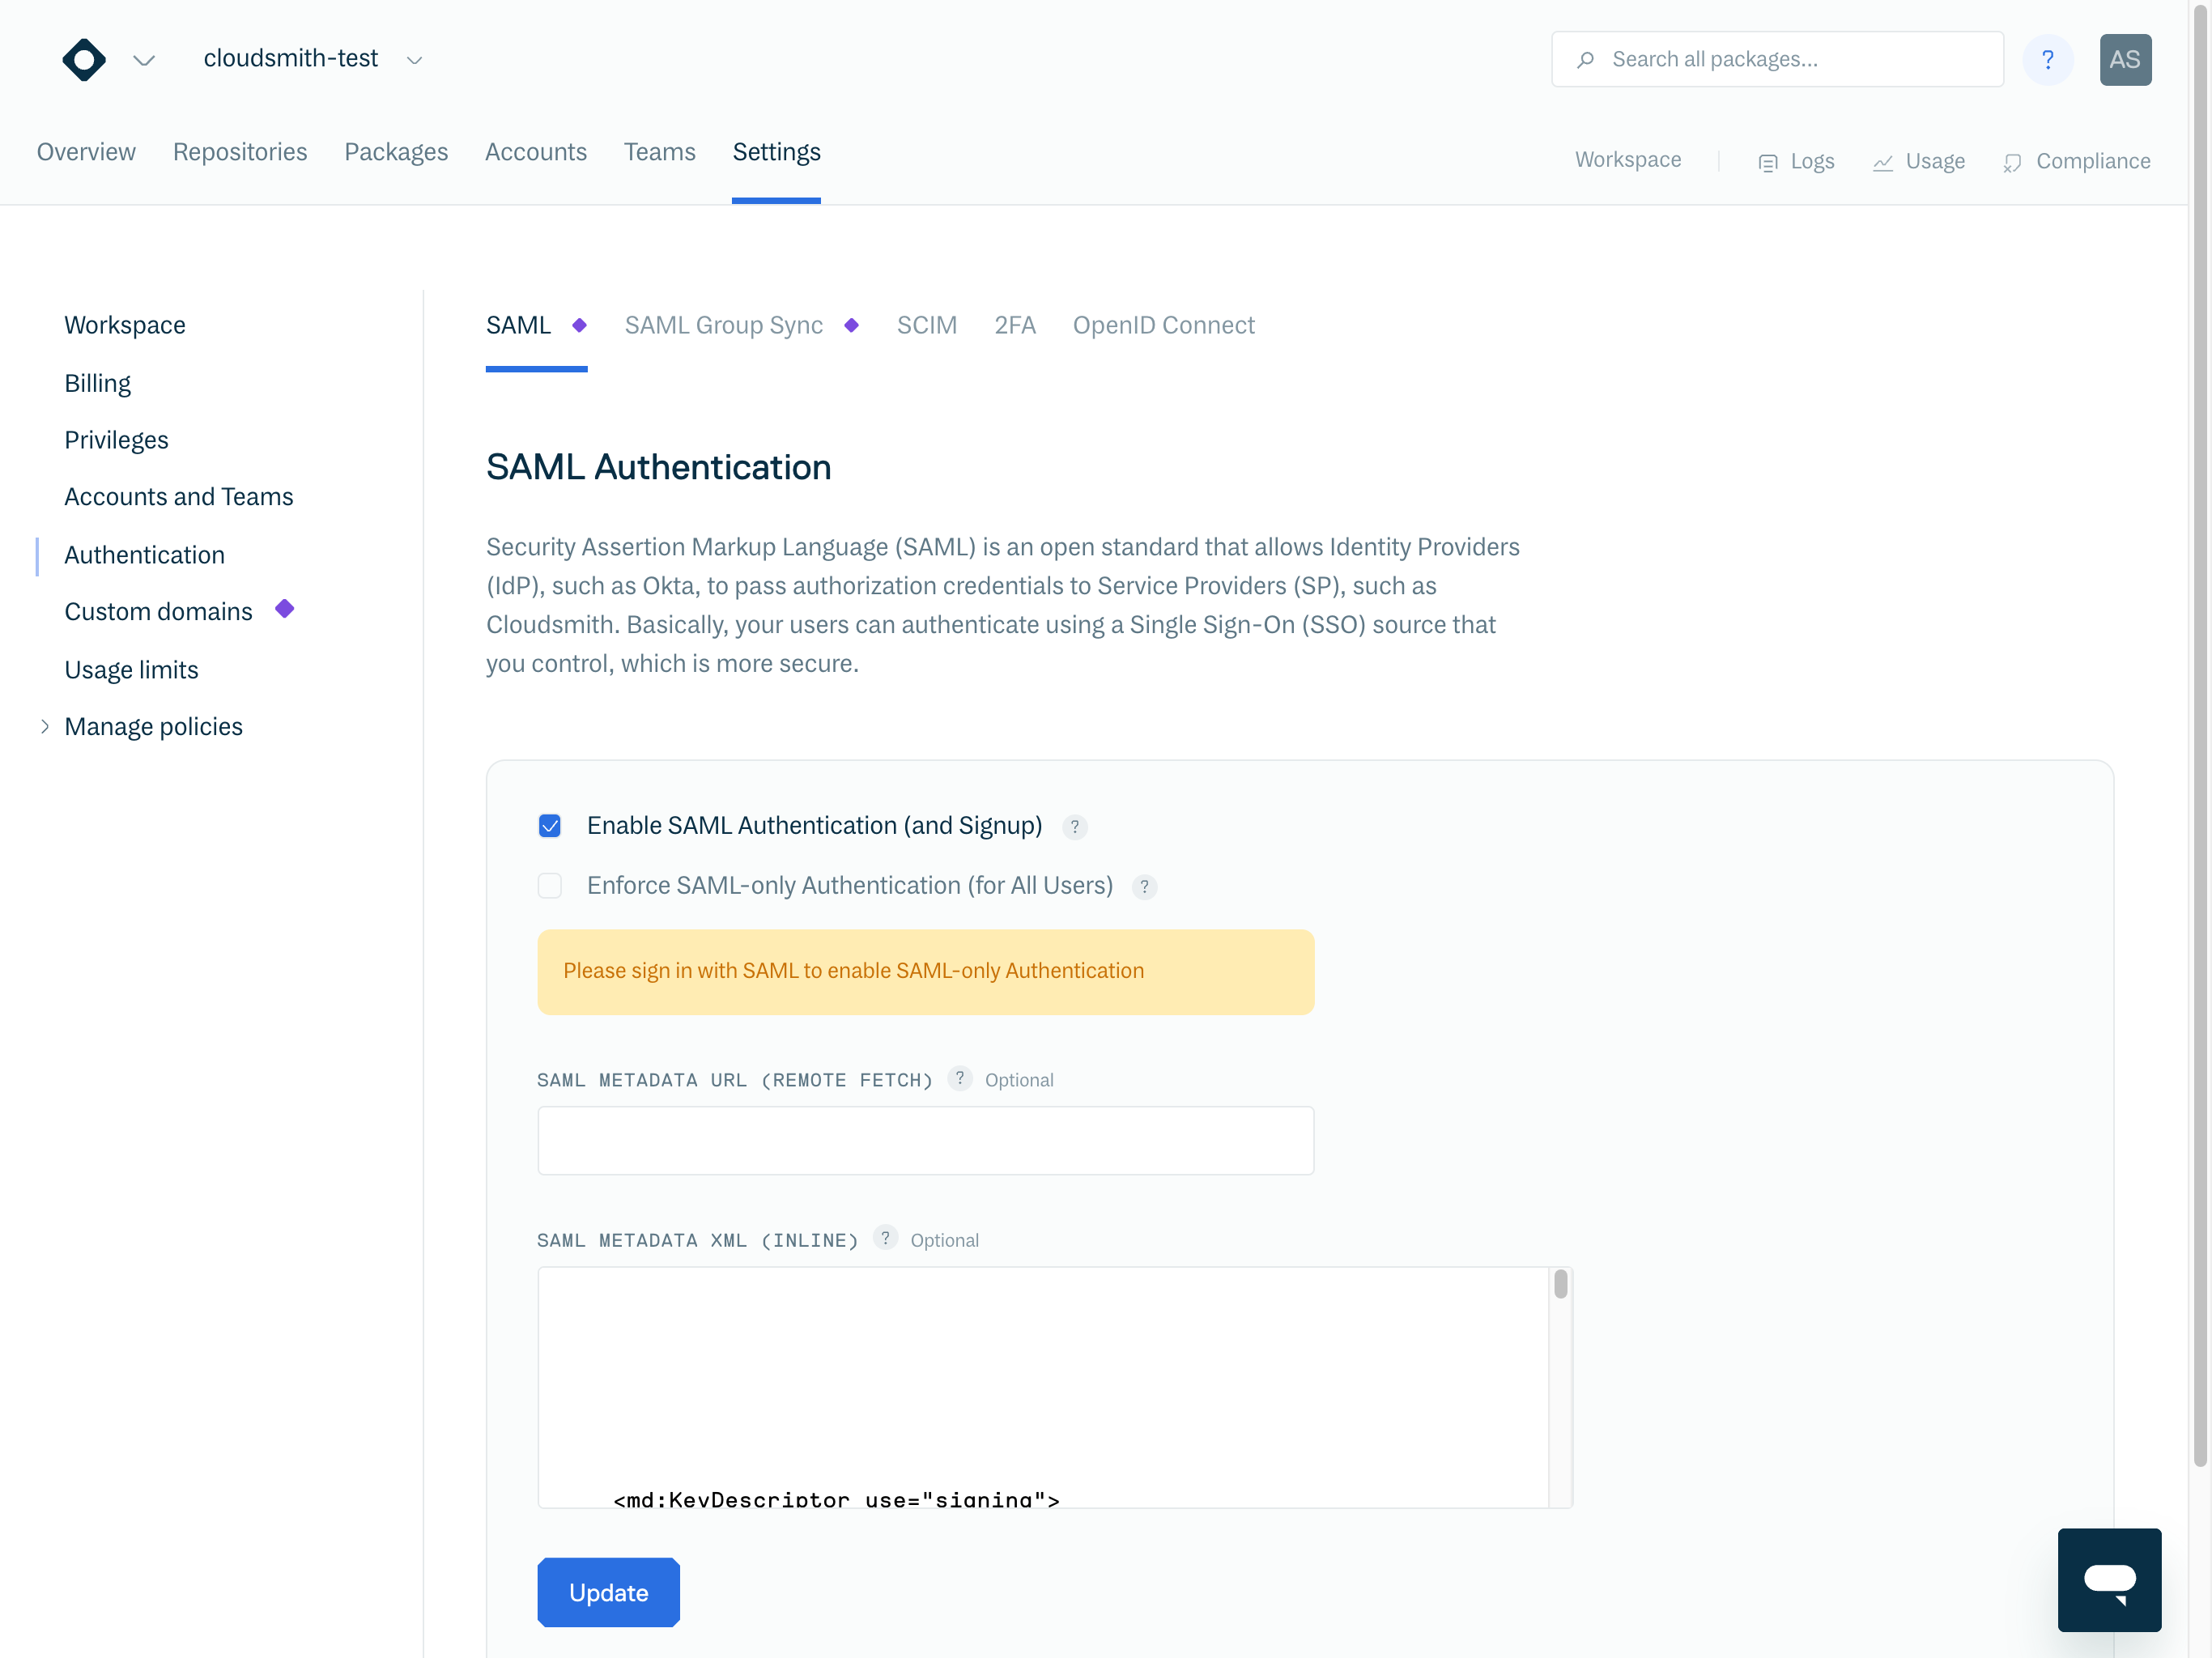Check Enforce SAML-only Authentication checkbox

point(550,886)
